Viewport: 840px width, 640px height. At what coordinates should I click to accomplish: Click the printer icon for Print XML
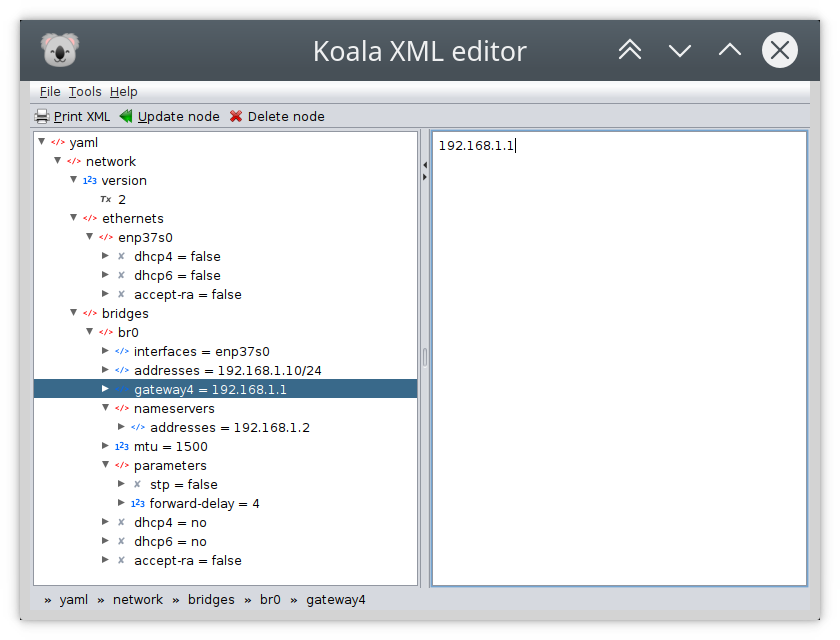click(42, 116)
